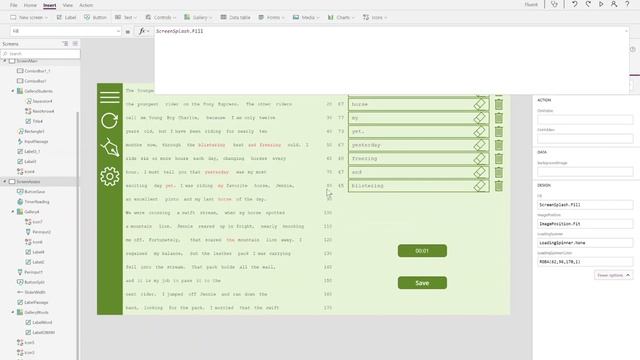Screen dimensions: 640x360
Task: Select ButtonSave in tree view
Action: 35,191
